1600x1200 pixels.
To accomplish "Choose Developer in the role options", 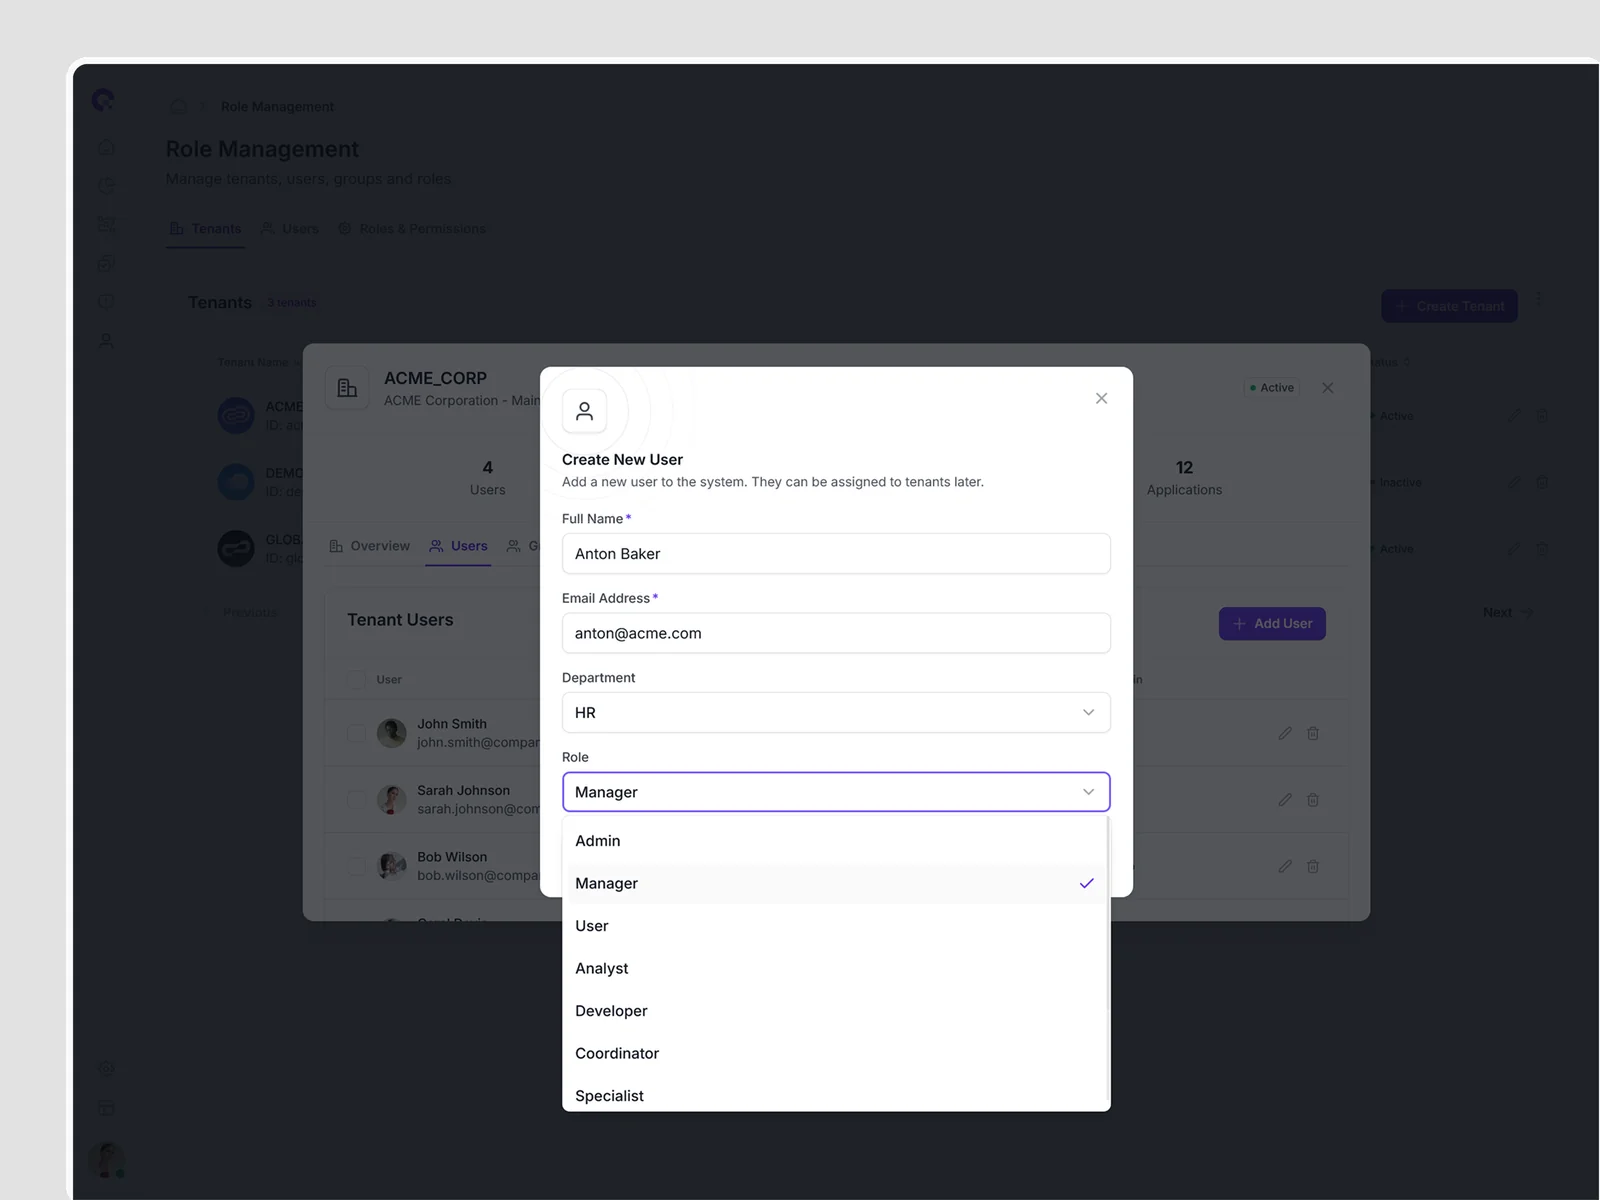I will pos(611,1011).
